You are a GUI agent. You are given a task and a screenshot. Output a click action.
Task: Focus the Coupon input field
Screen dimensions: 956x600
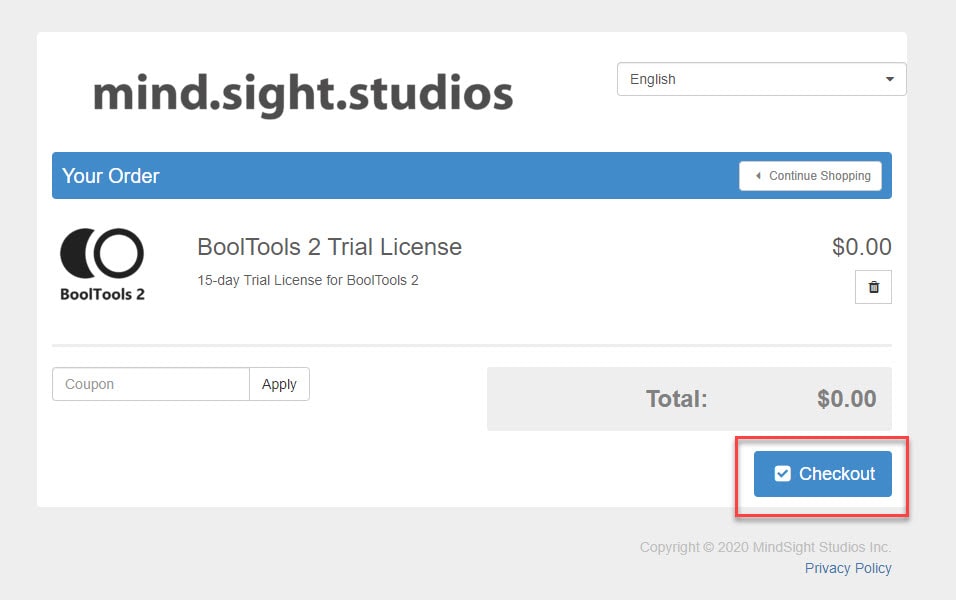coord(151,384)
